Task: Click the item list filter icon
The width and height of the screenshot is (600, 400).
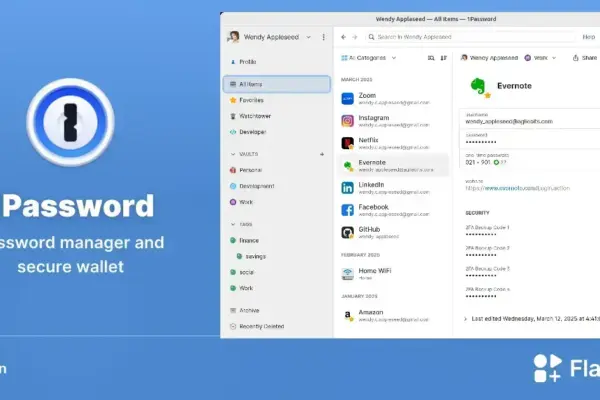Action: [x=431, y=58]
